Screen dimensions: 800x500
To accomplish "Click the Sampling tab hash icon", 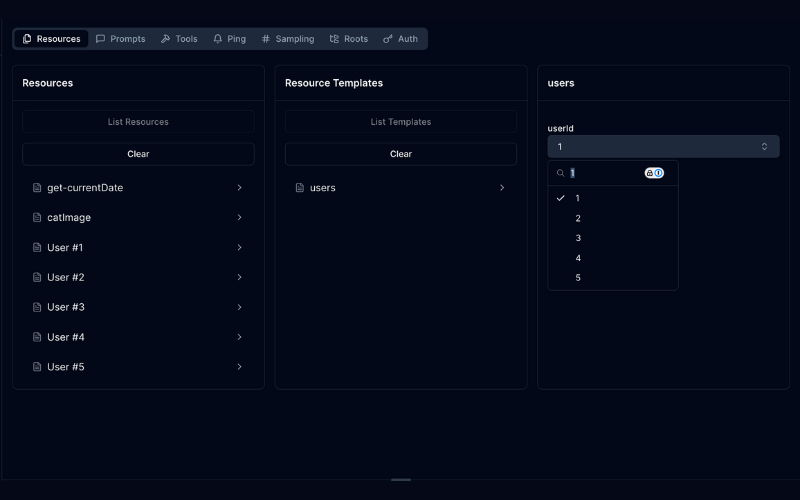I will click(x=266, y=39).
